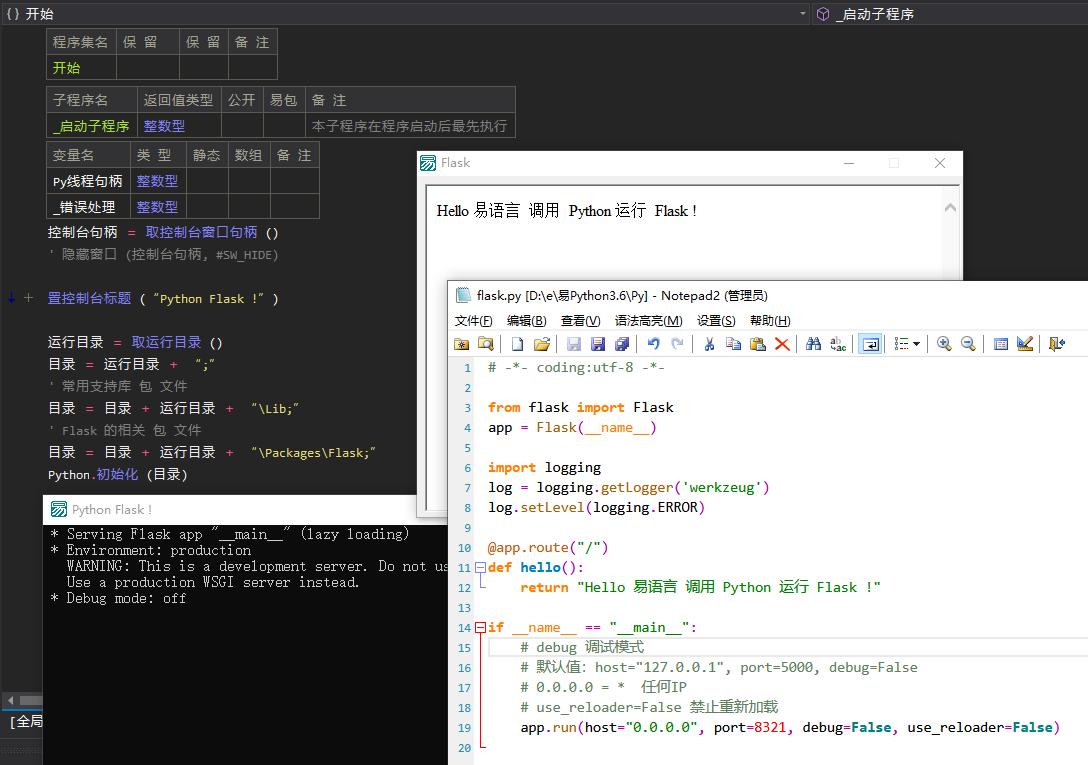Toggle word wrap in Notepad2 toolbar
This screenshot has width=1088, height=765.
(870, 344)
